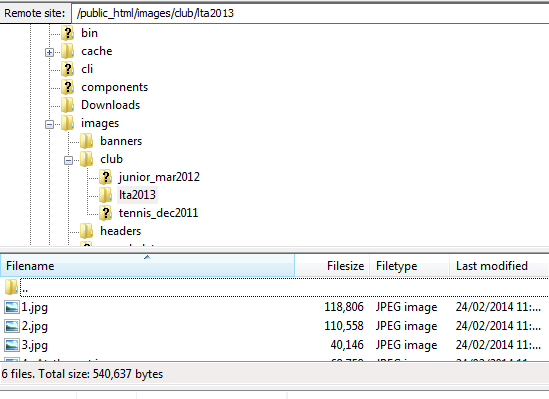Click the components folder question-mark icon

68,87
